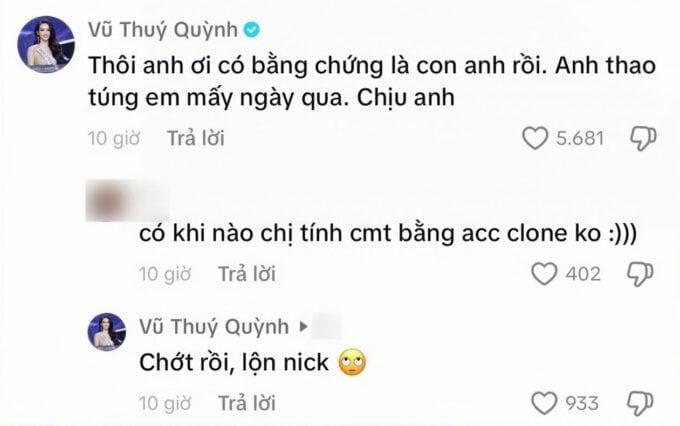Screen dimensions: 680x426
Task: Click the 933 like count
Action: coord(582,403)
